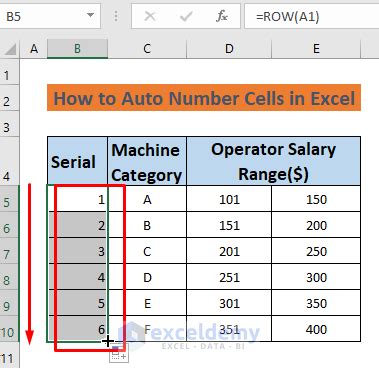Confirm formula with the checkmark icon

[x=185, y=16]
